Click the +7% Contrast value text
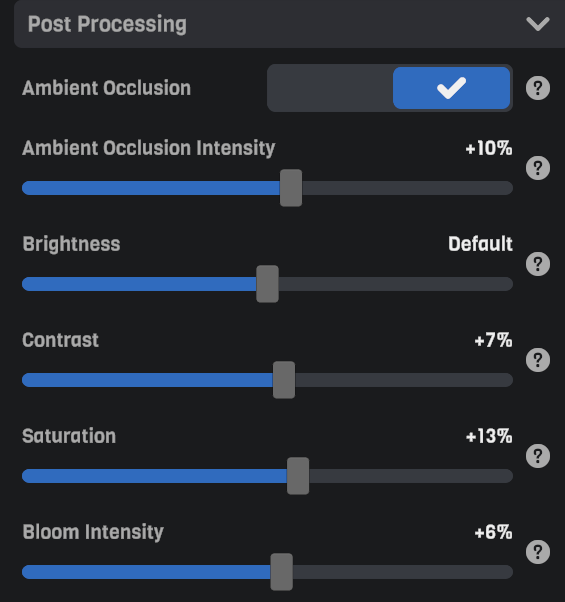 [x=493, y=340]
